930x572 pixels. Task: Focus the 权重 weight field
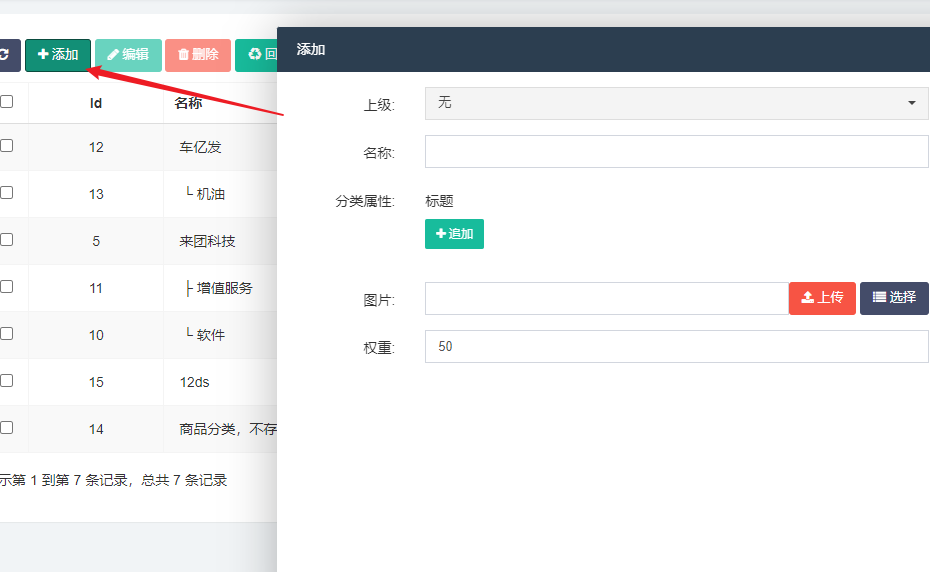coord(676,347)
